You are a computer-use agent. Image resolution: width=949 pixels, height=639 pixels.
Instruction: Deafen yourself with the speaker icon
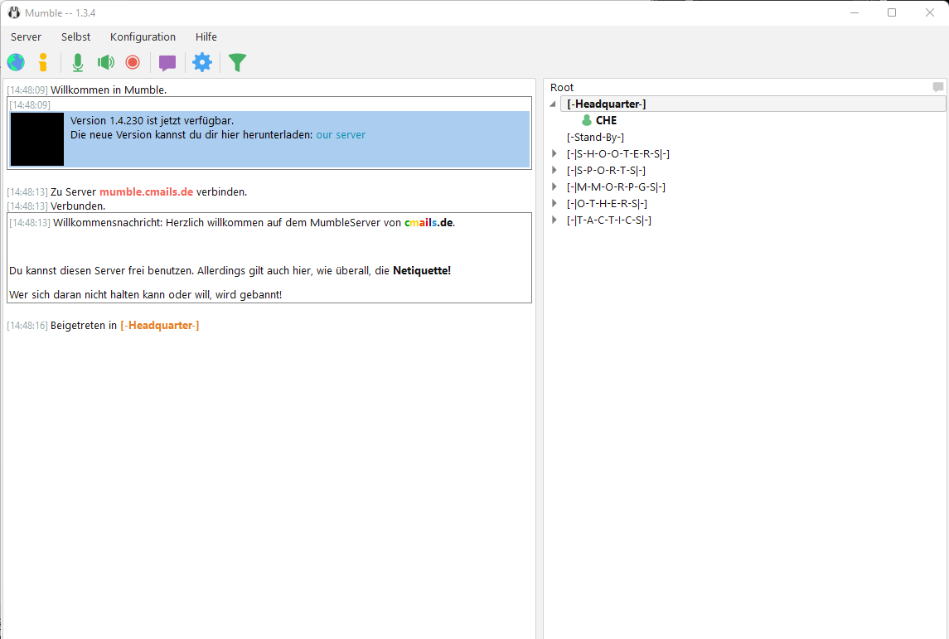(x=106, y=62)
